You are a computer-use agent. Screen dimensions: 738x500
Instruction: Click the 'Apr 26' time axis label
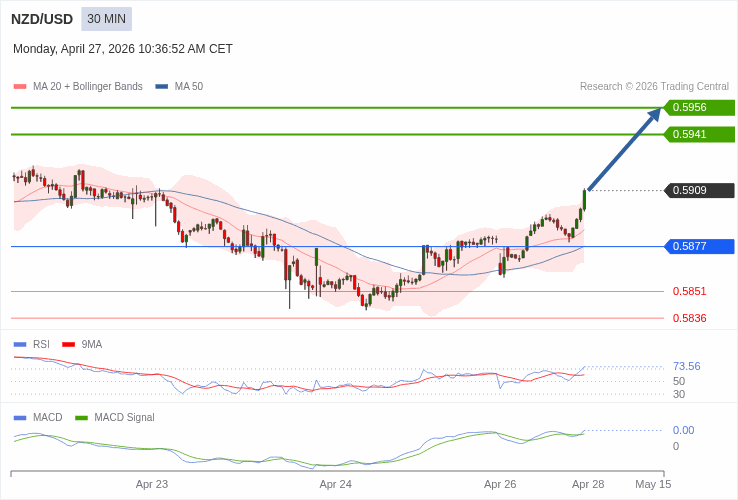[x=500, y=484]
